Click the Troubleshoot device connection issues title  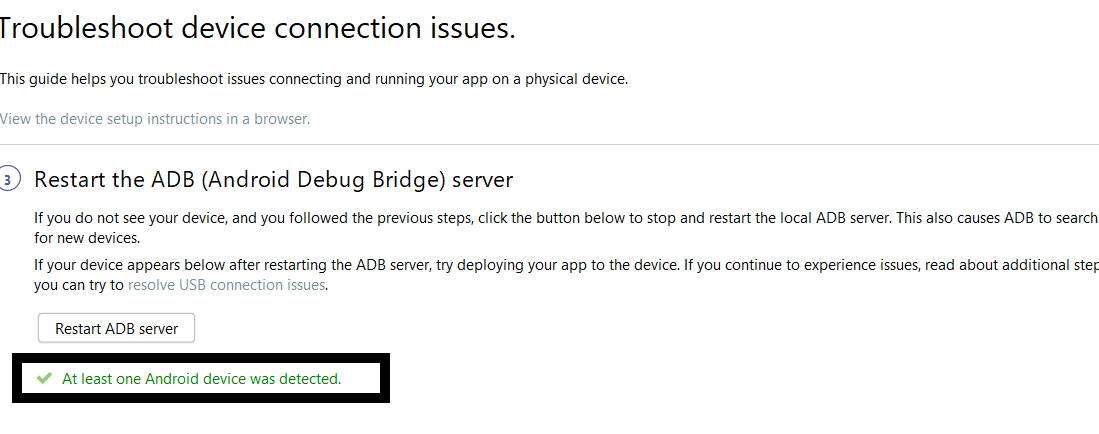tap(257, 28)
